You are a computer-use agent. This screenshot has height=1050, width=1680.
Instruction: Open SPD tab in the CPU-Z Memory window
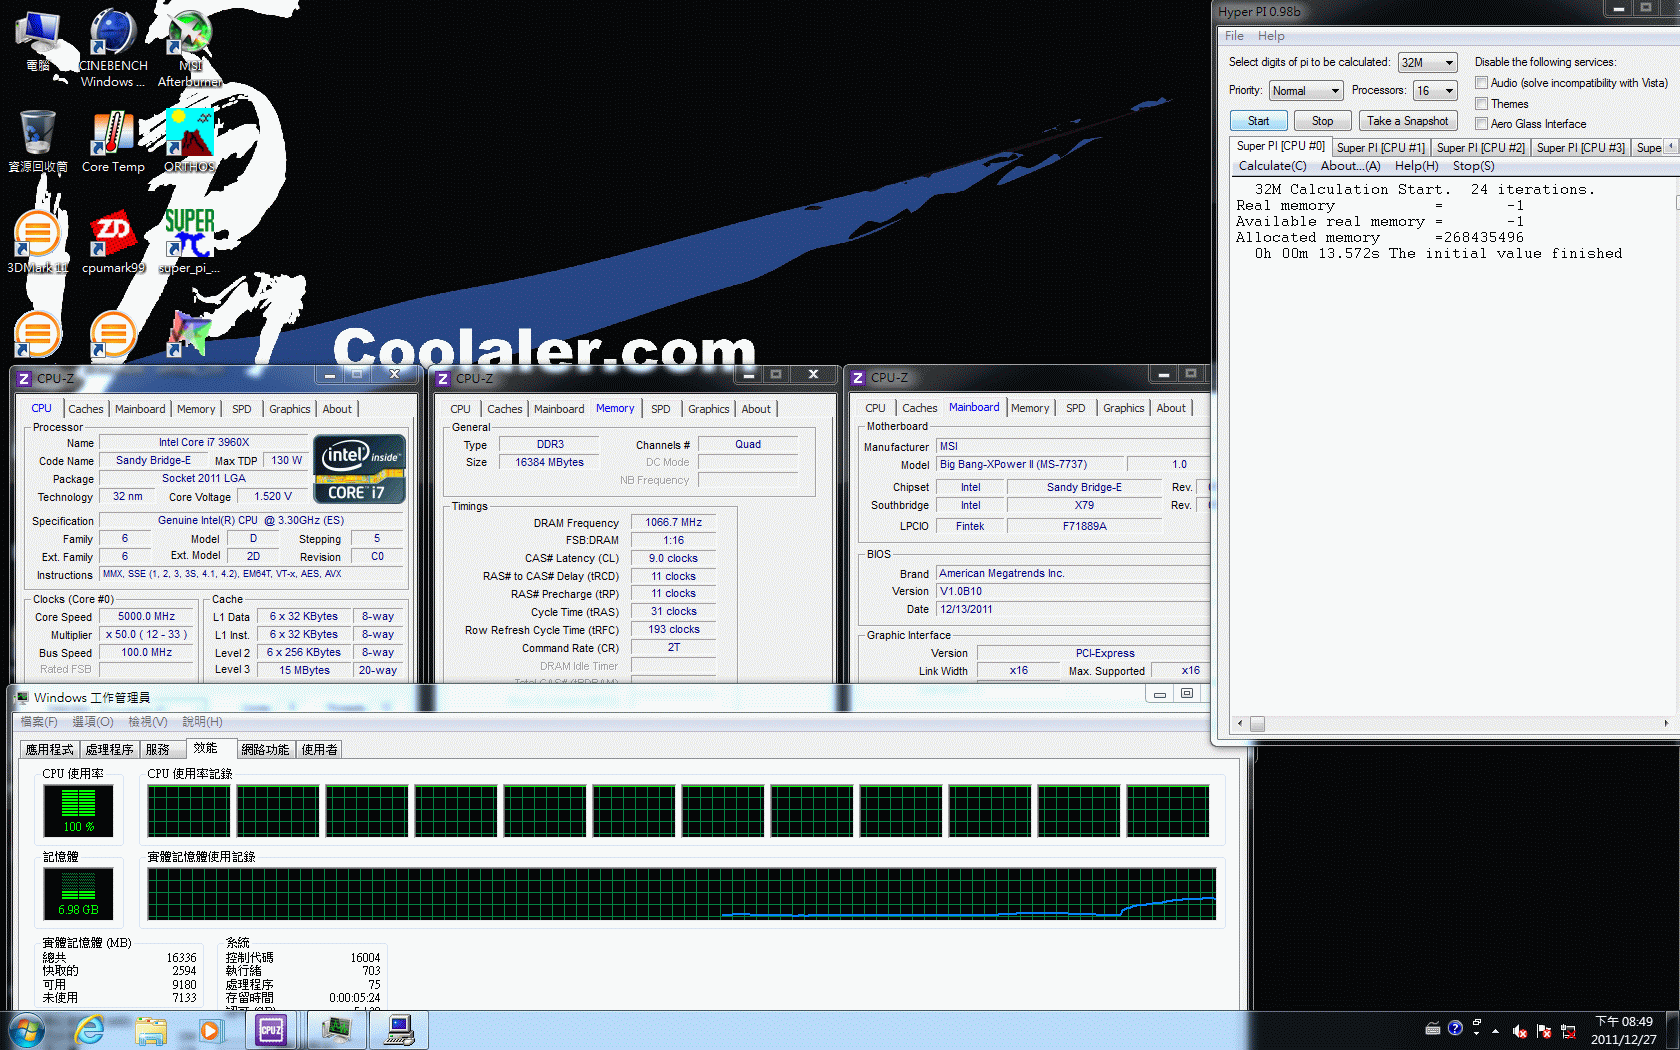[660, 409]
